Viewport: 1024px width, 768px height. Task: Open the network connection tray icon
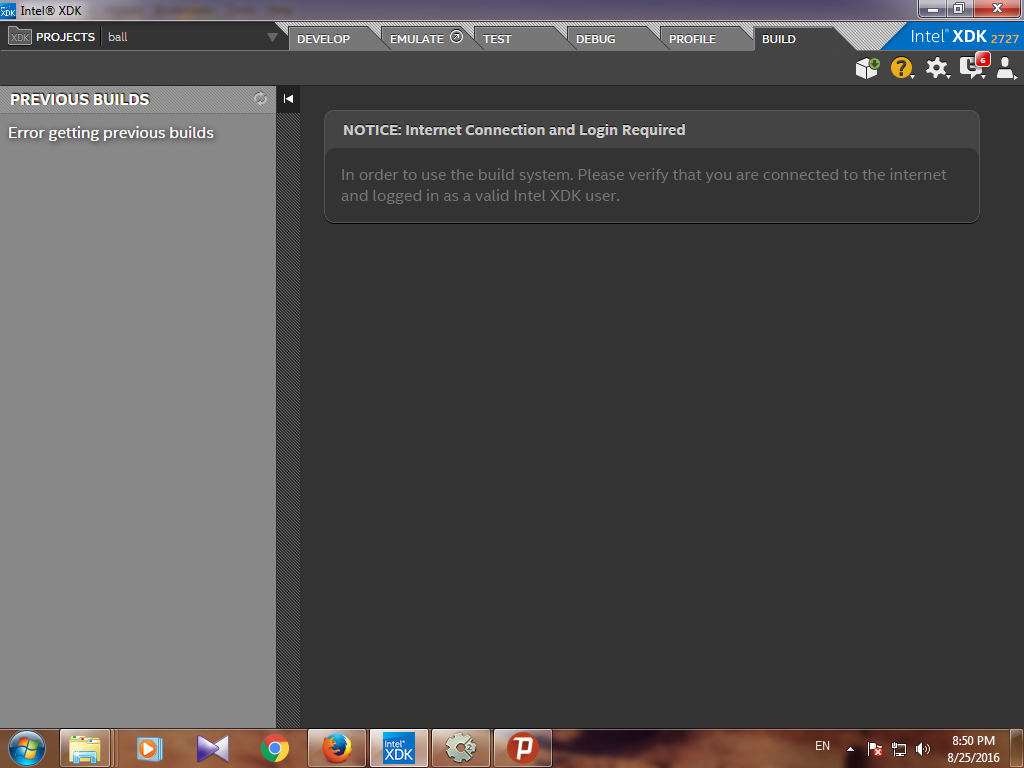pos(899,749)
